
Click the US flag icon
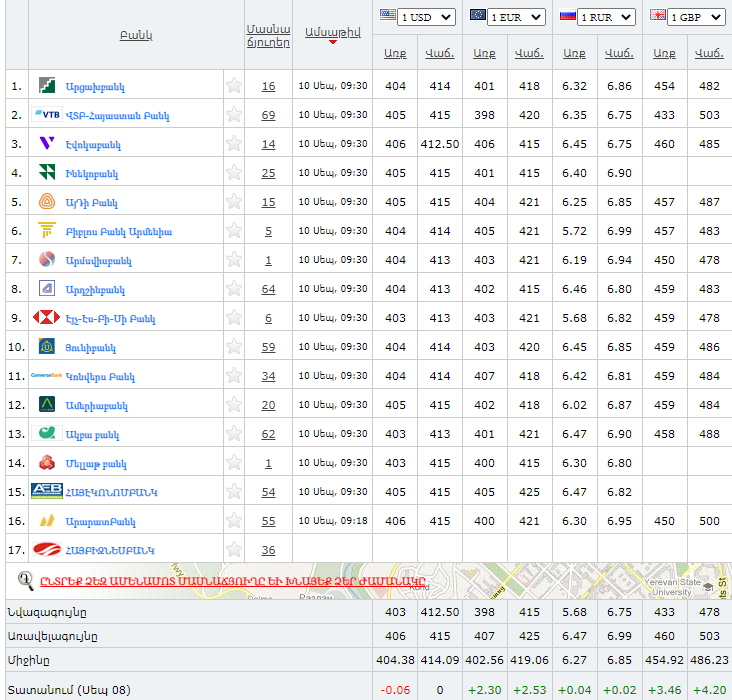pyautogui.click(x=387, y=14)
